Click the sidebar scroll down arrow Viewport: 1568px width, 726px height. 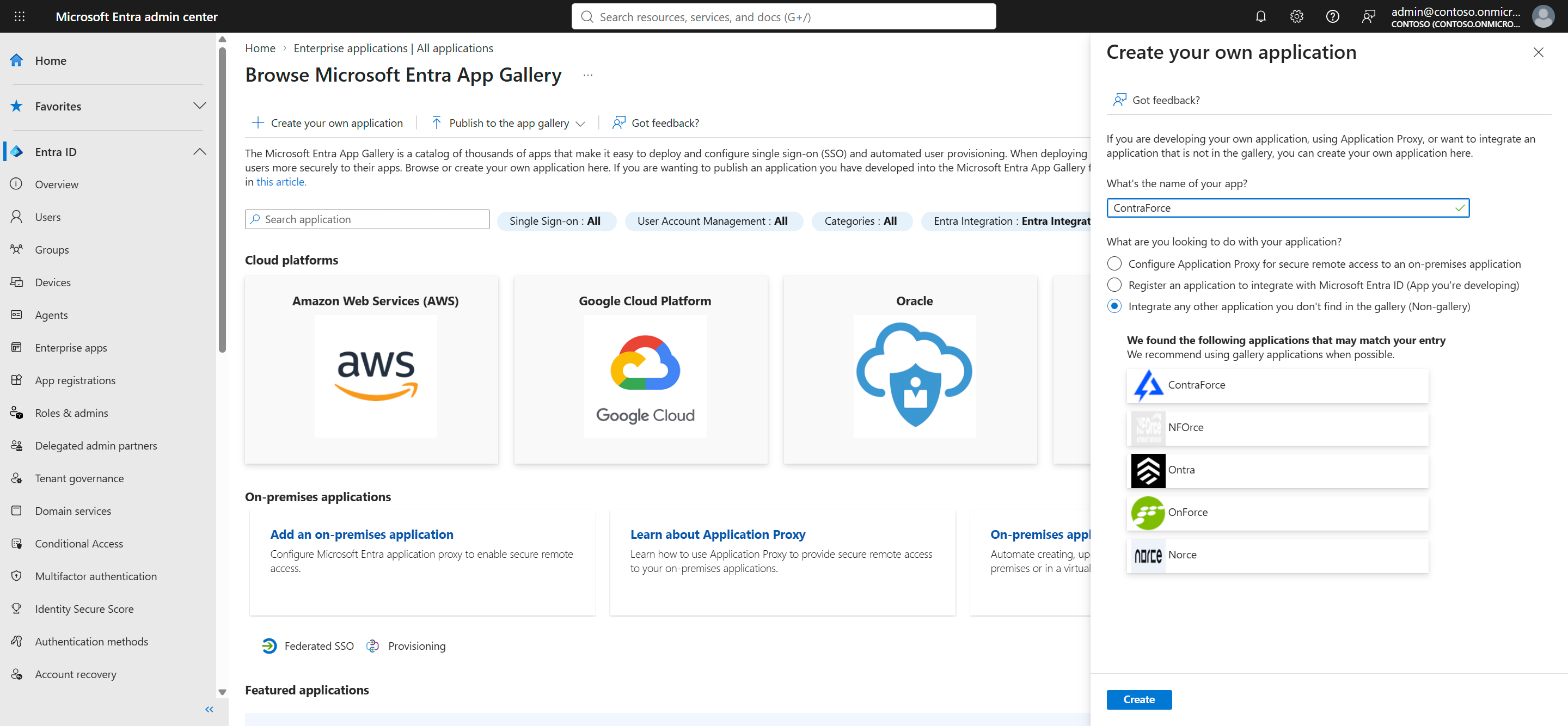click(222, 691)
